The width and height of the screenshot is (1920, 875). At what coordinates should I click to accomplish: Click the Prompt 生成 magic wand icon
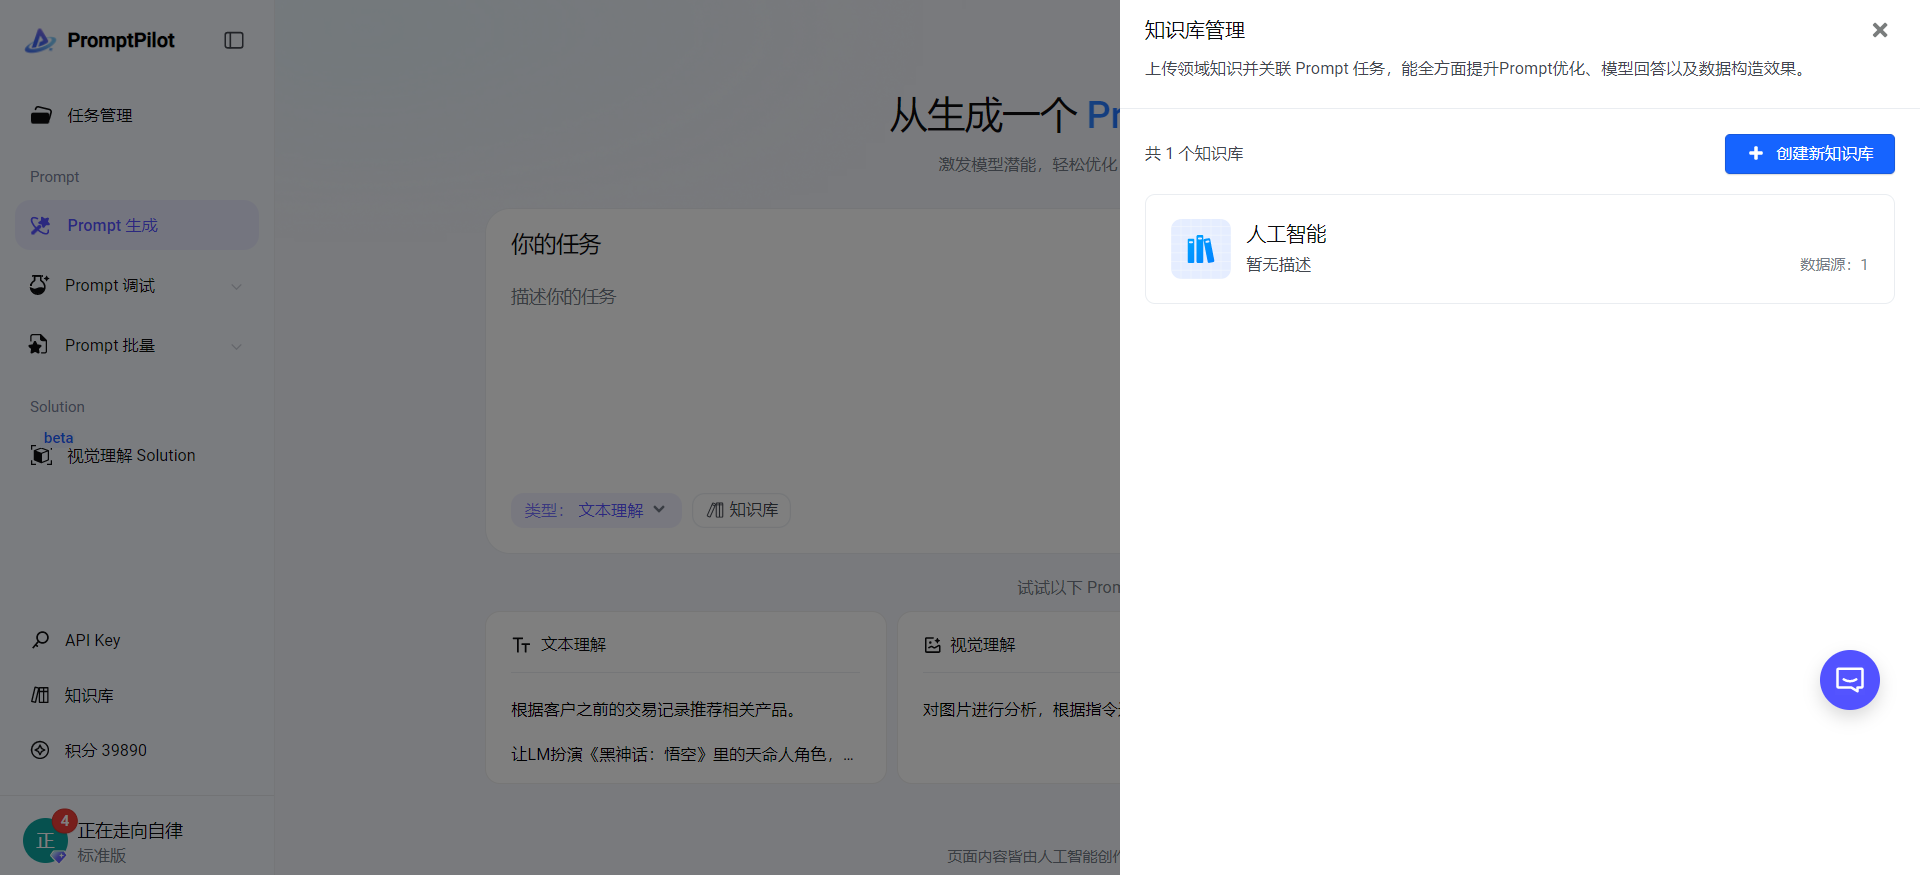(40, 225)
